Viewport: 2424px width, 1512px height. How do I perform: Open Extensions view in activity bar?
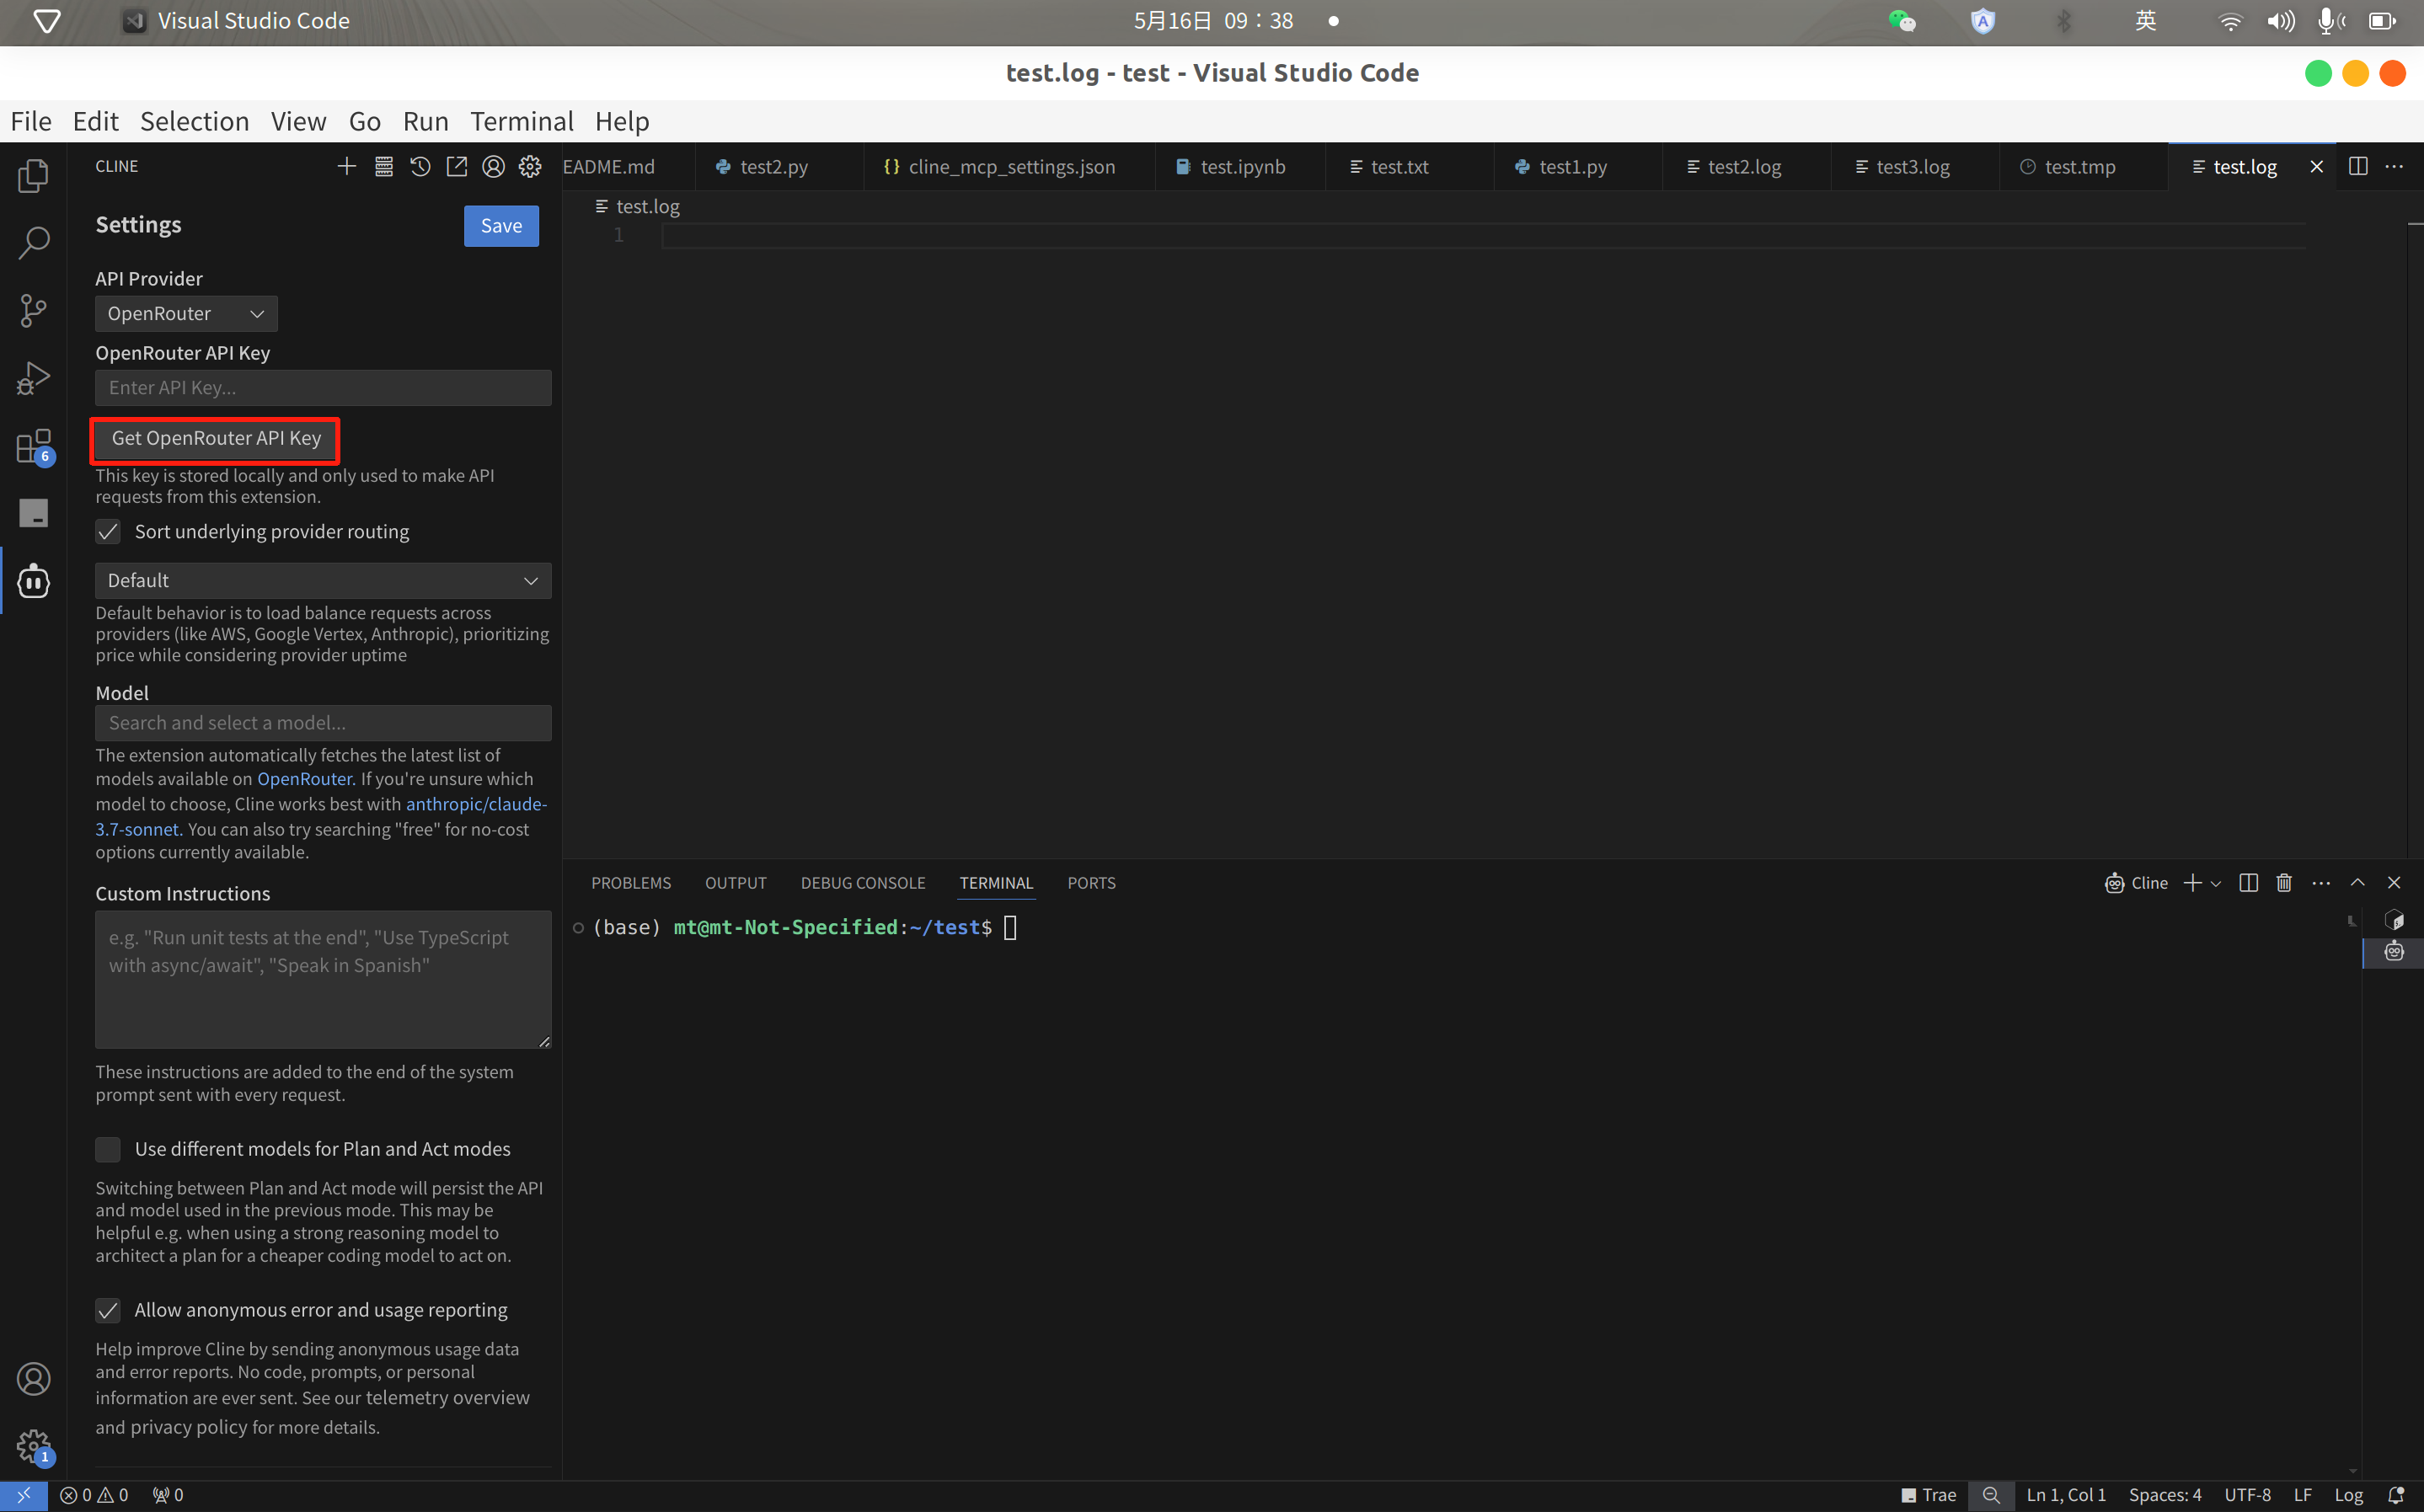click(33, 446)
